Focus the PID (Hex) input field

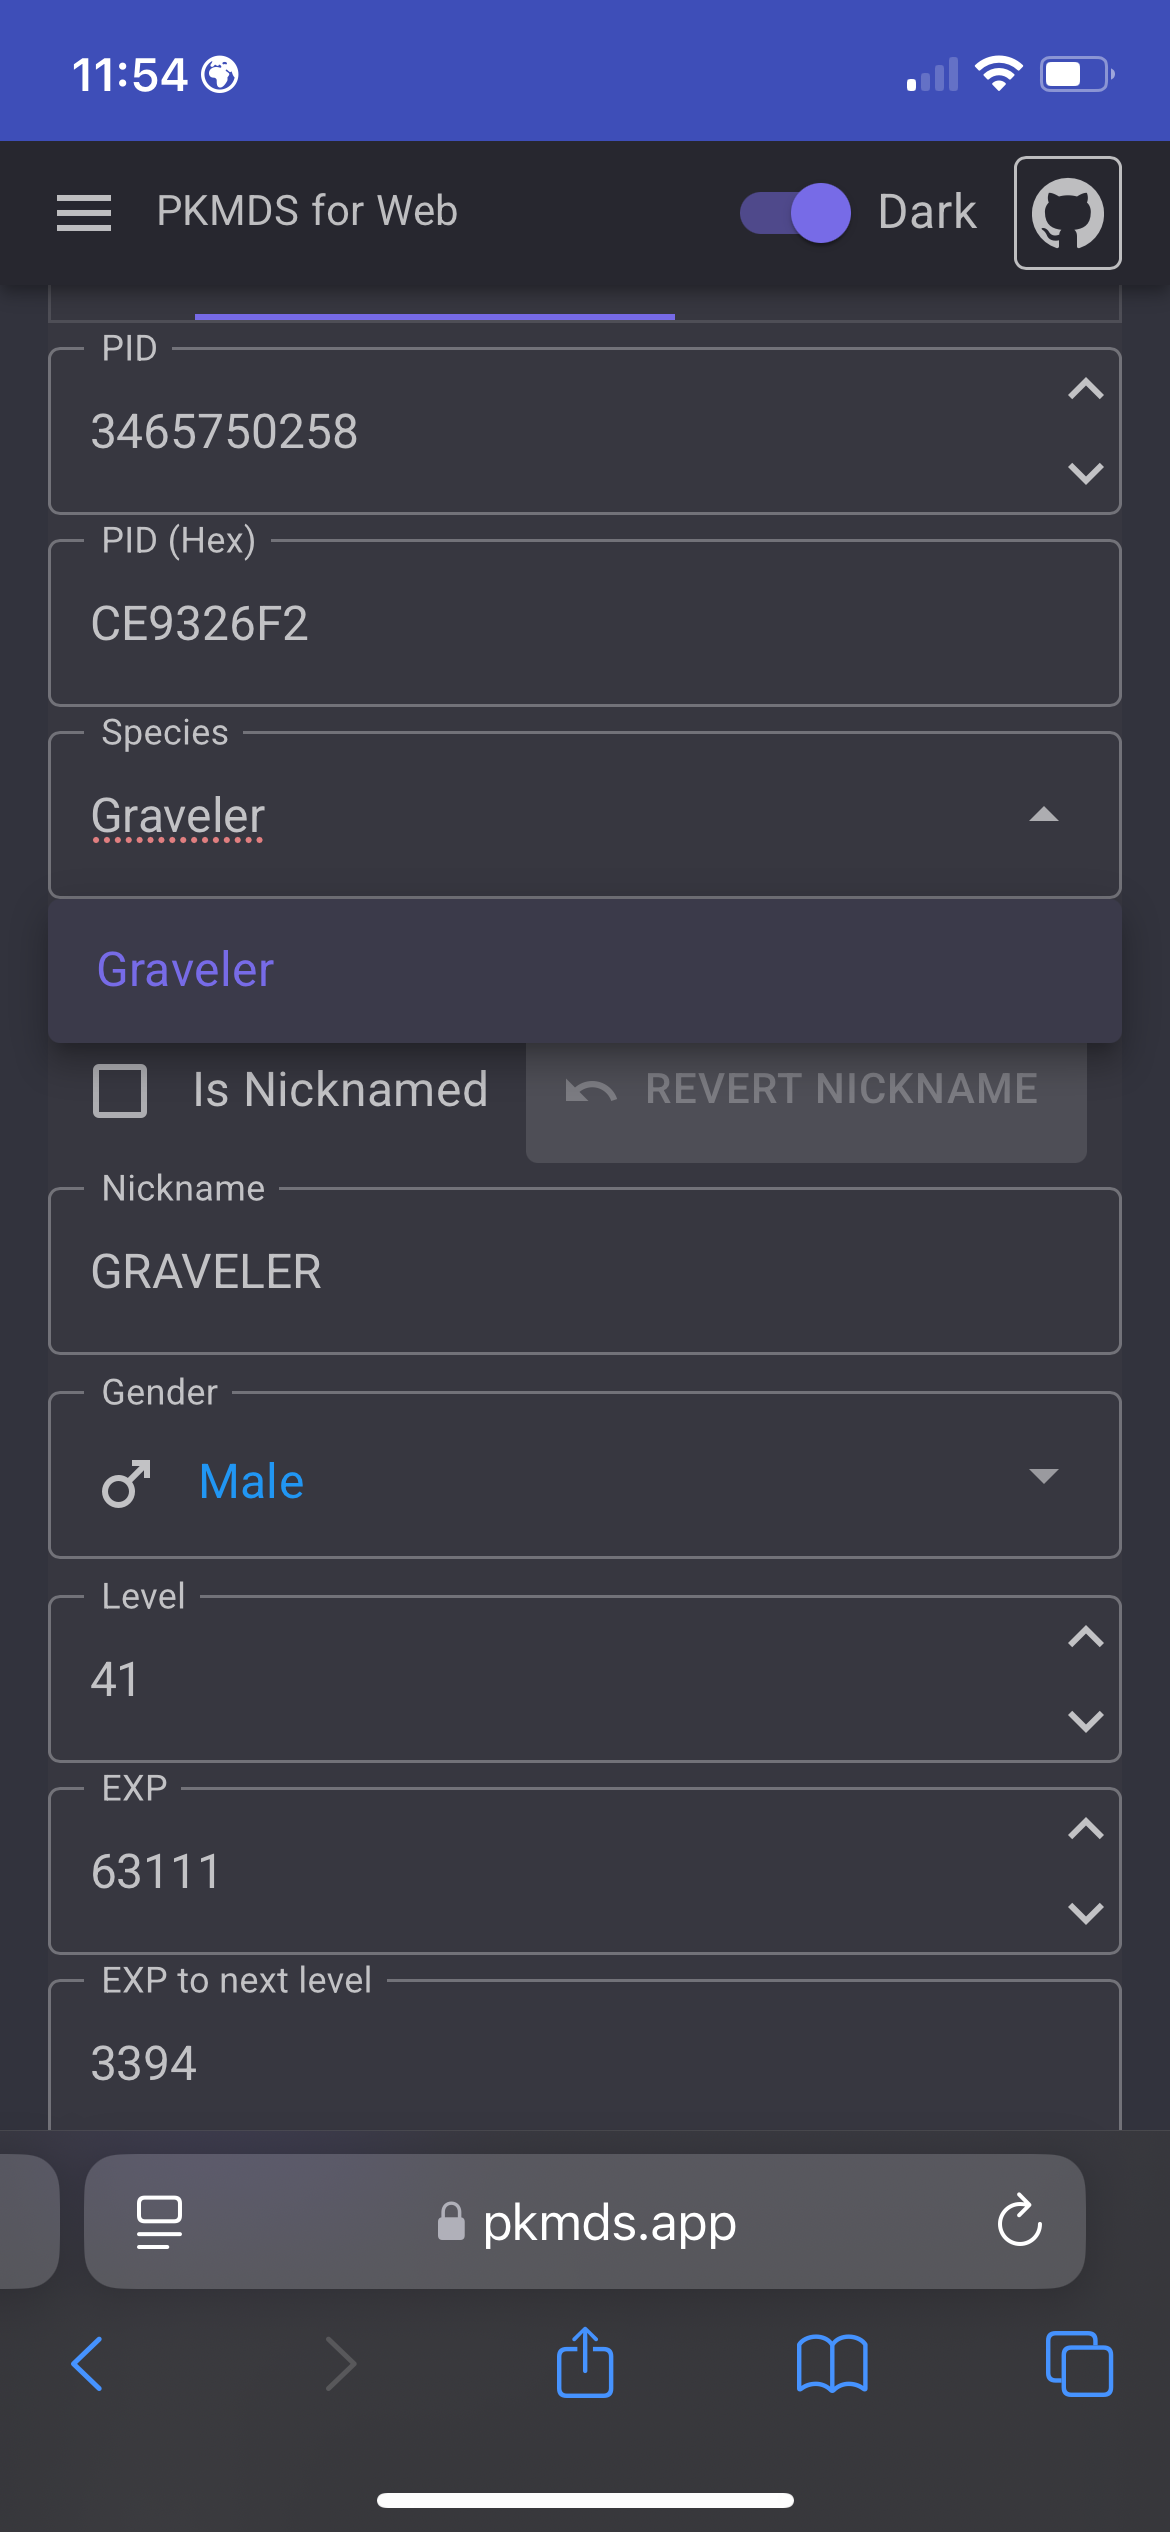[584, 624]
